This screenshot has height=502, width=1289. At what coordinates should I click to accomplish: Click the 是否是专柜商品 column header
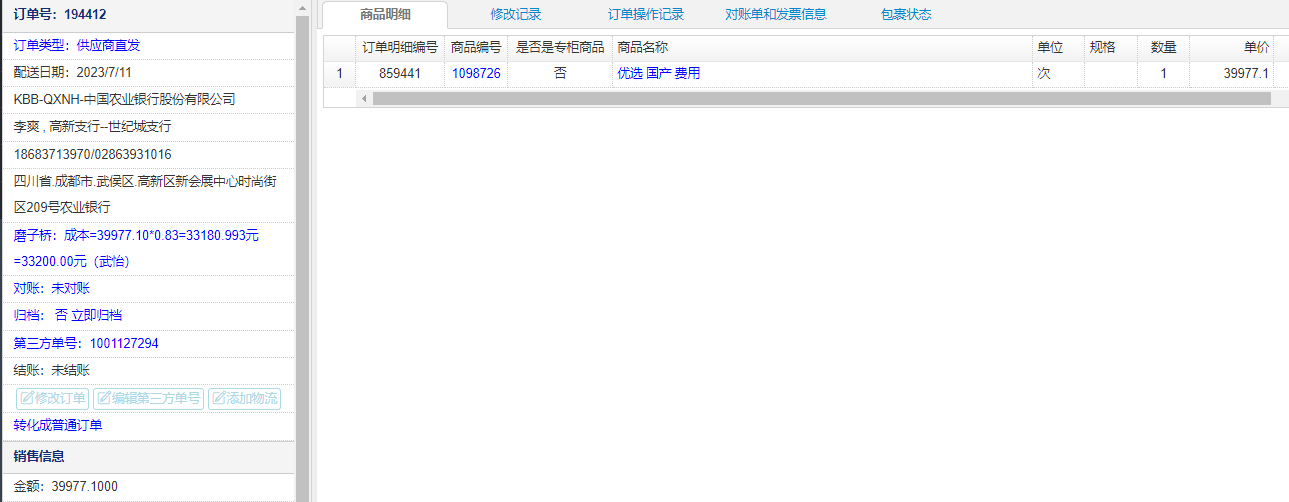(x=560, y=47)
